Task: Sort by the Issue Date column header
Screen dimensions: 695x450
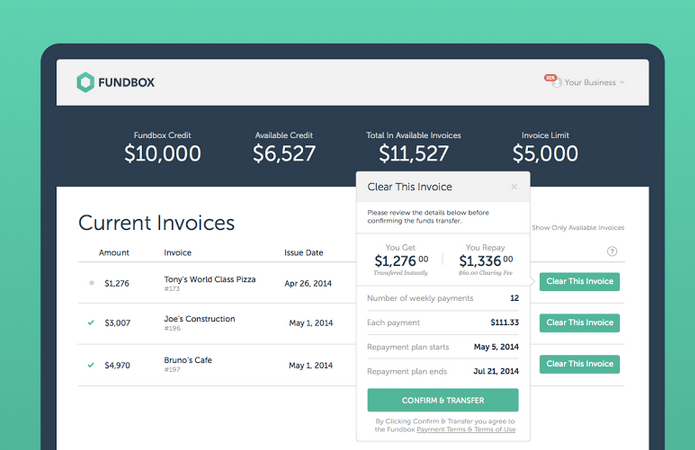Action: (x=304, y=253)
